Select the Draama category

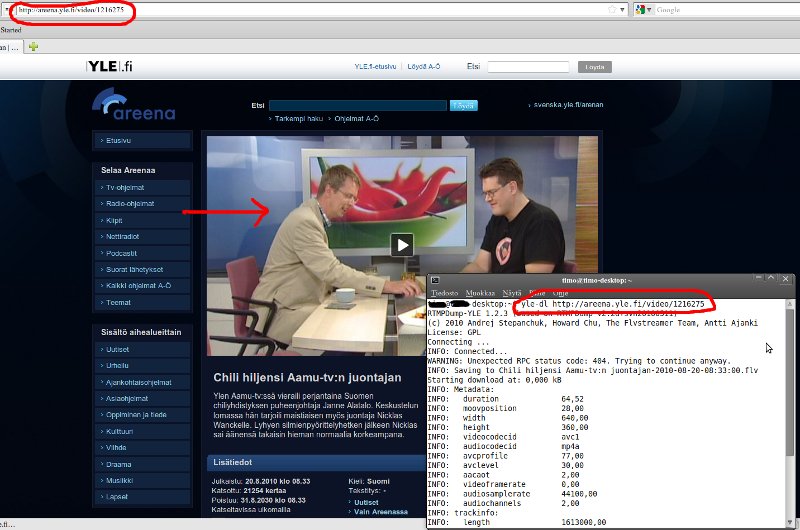142,464
